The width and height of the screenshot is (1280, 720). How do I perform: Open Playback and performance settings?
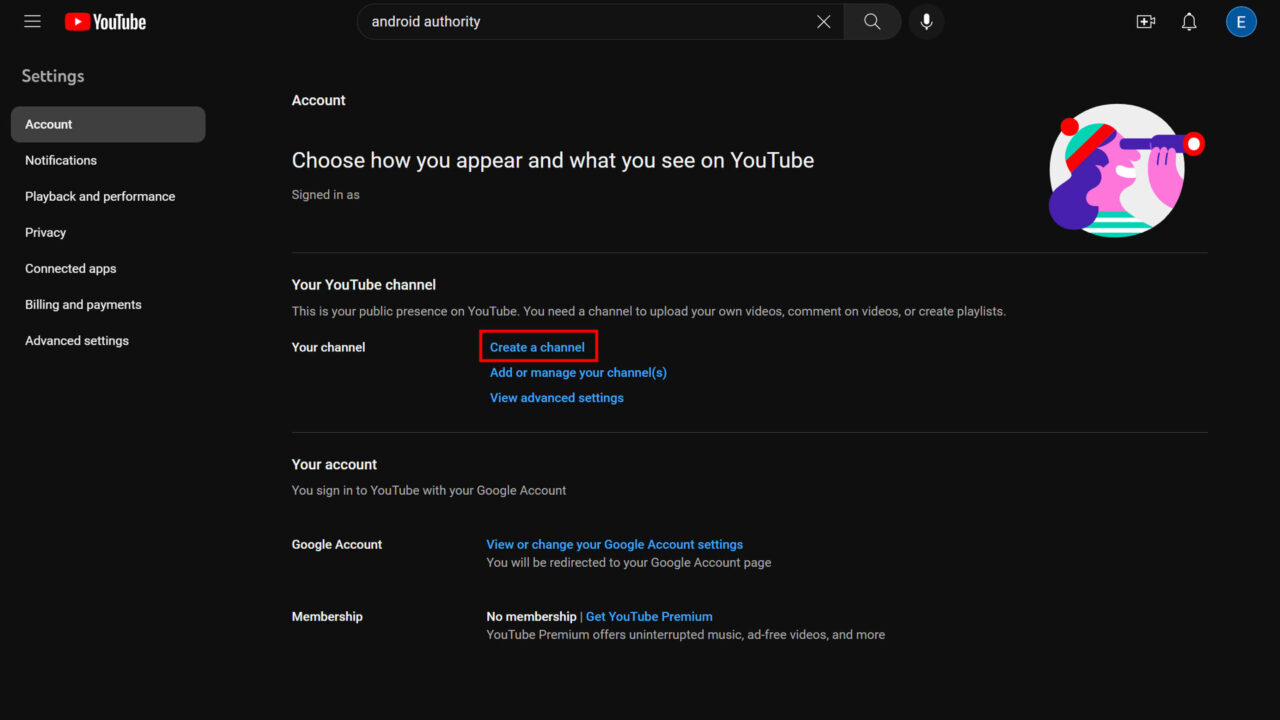[x=100, y=196]
